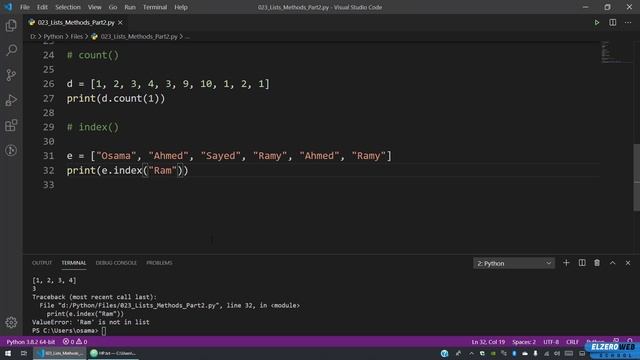Click the "# index()" comment on line 29
This screenshot has width=640, height=360.
pyautogui.click(x=93, y=127)
